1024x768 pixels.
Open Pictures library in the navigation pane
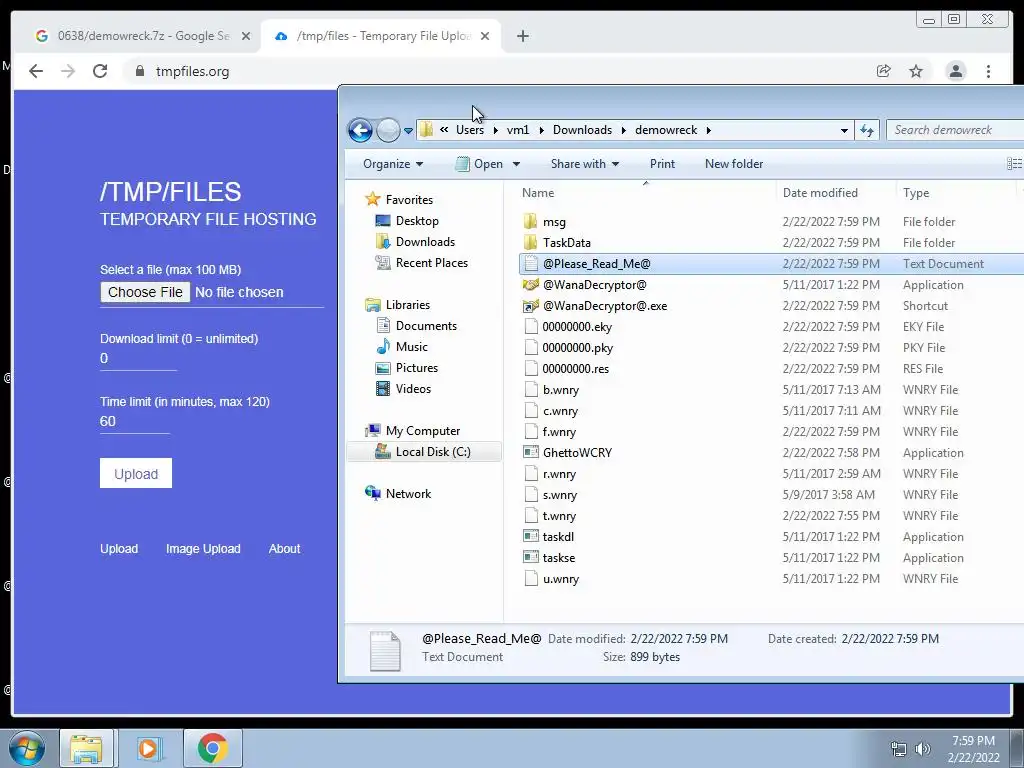(x=416, y=368)
